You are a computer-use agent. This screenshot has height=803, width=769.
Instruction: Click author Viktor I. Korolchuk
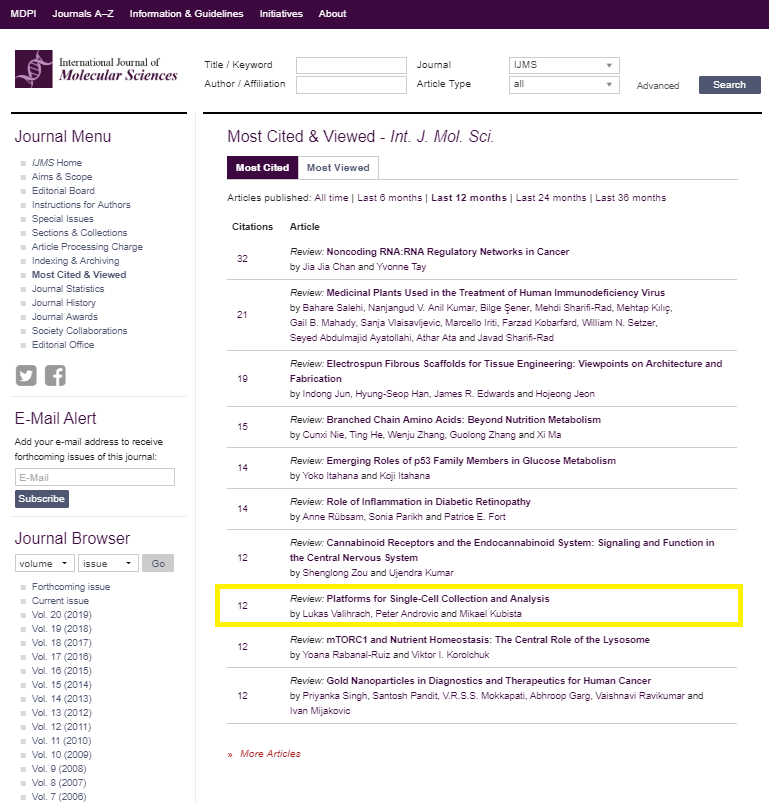[450, 654]
